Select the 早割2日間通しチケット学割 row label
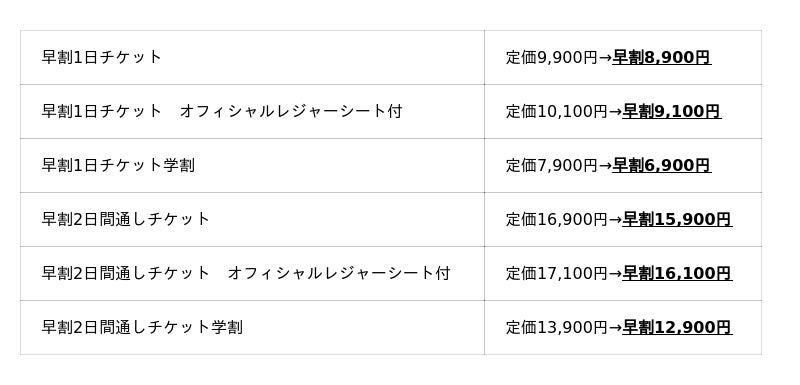Screen dimensions: 800x385 142,327
